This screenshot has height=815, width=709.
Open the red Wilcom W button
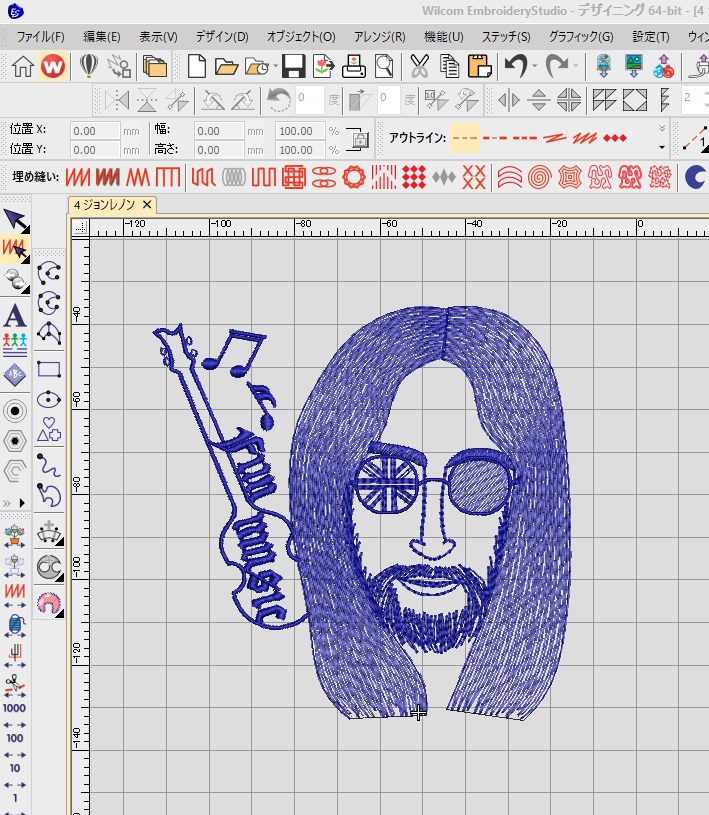click(52, 67)
